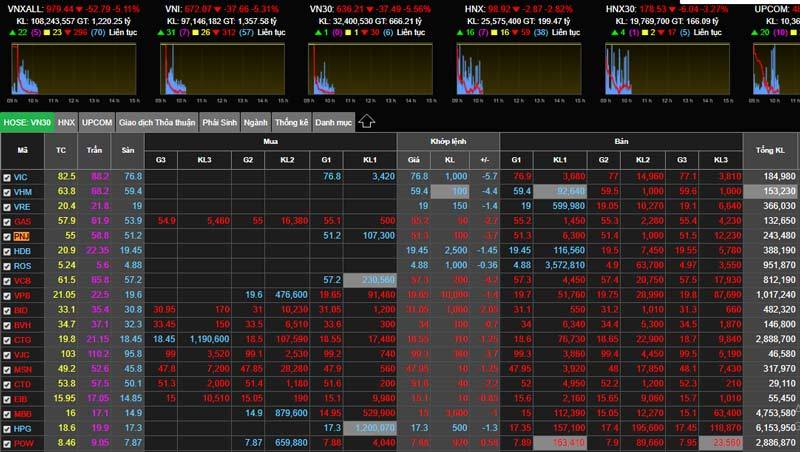Open the MBB stock symbol

23,412
